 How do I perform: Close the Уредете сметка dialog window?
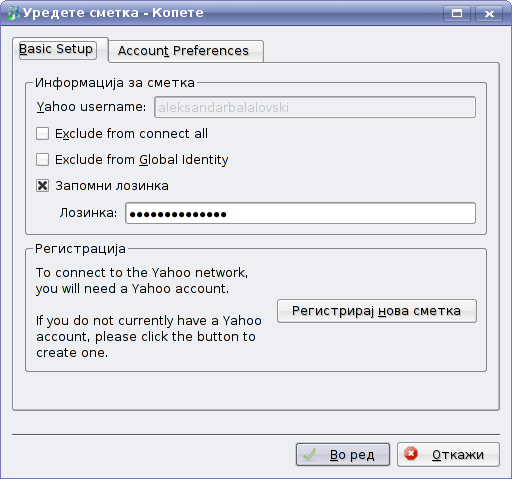489,13
